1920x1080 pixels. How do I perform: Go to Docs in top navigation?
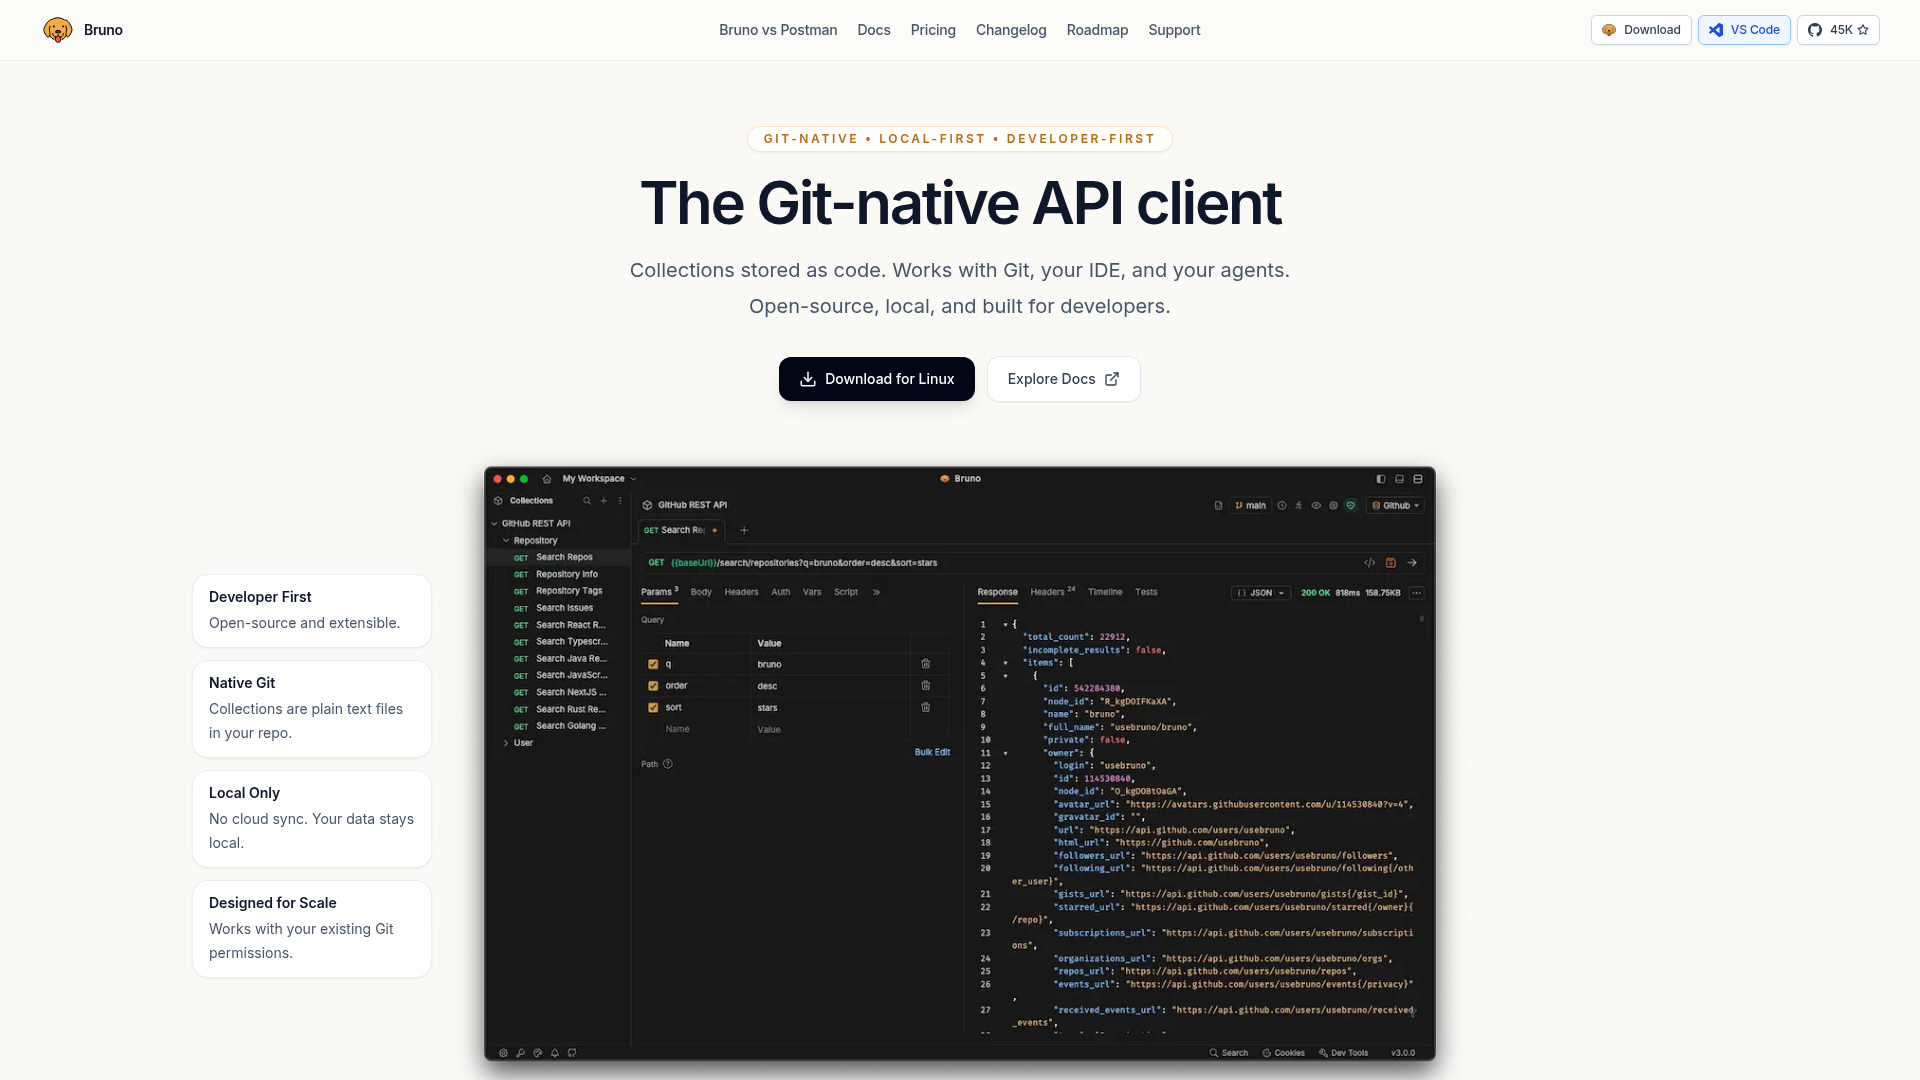(x=874, y=30)
